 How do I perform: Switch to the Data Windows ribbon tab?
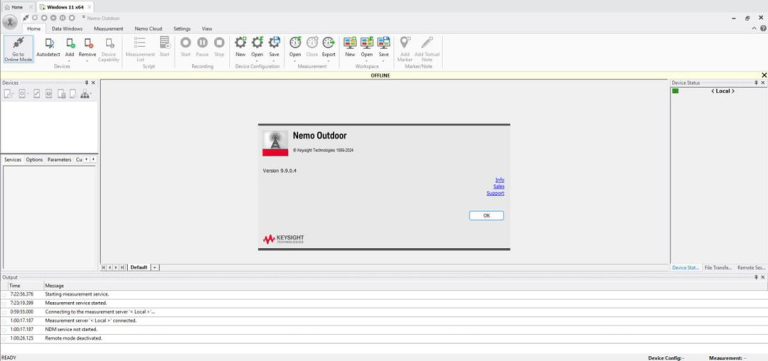click(x=67, y=29)
